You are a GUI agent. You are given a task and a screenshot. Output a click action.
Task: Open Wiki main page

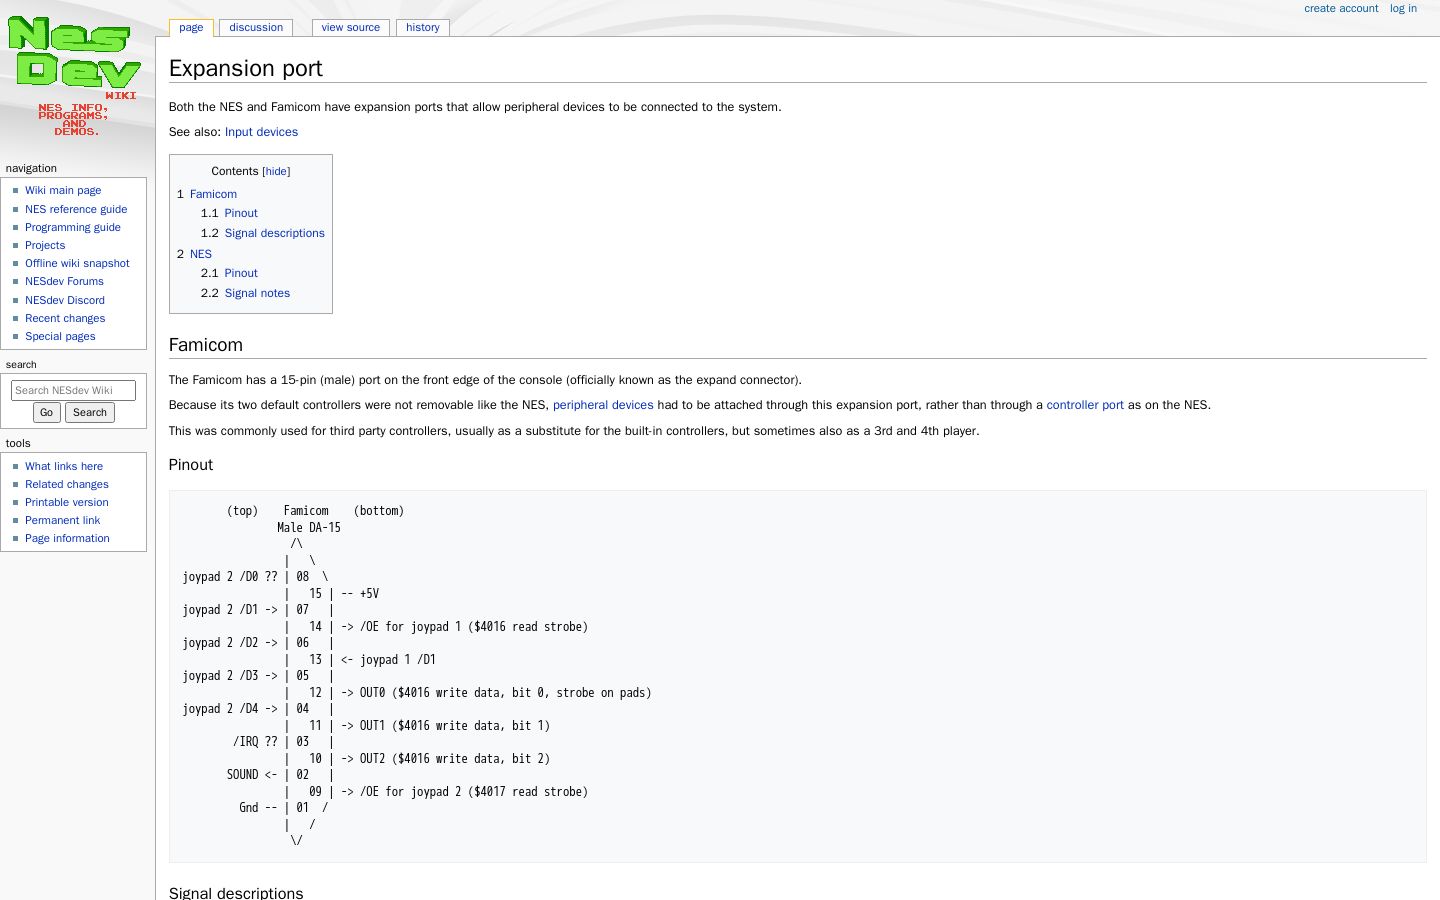63,190
